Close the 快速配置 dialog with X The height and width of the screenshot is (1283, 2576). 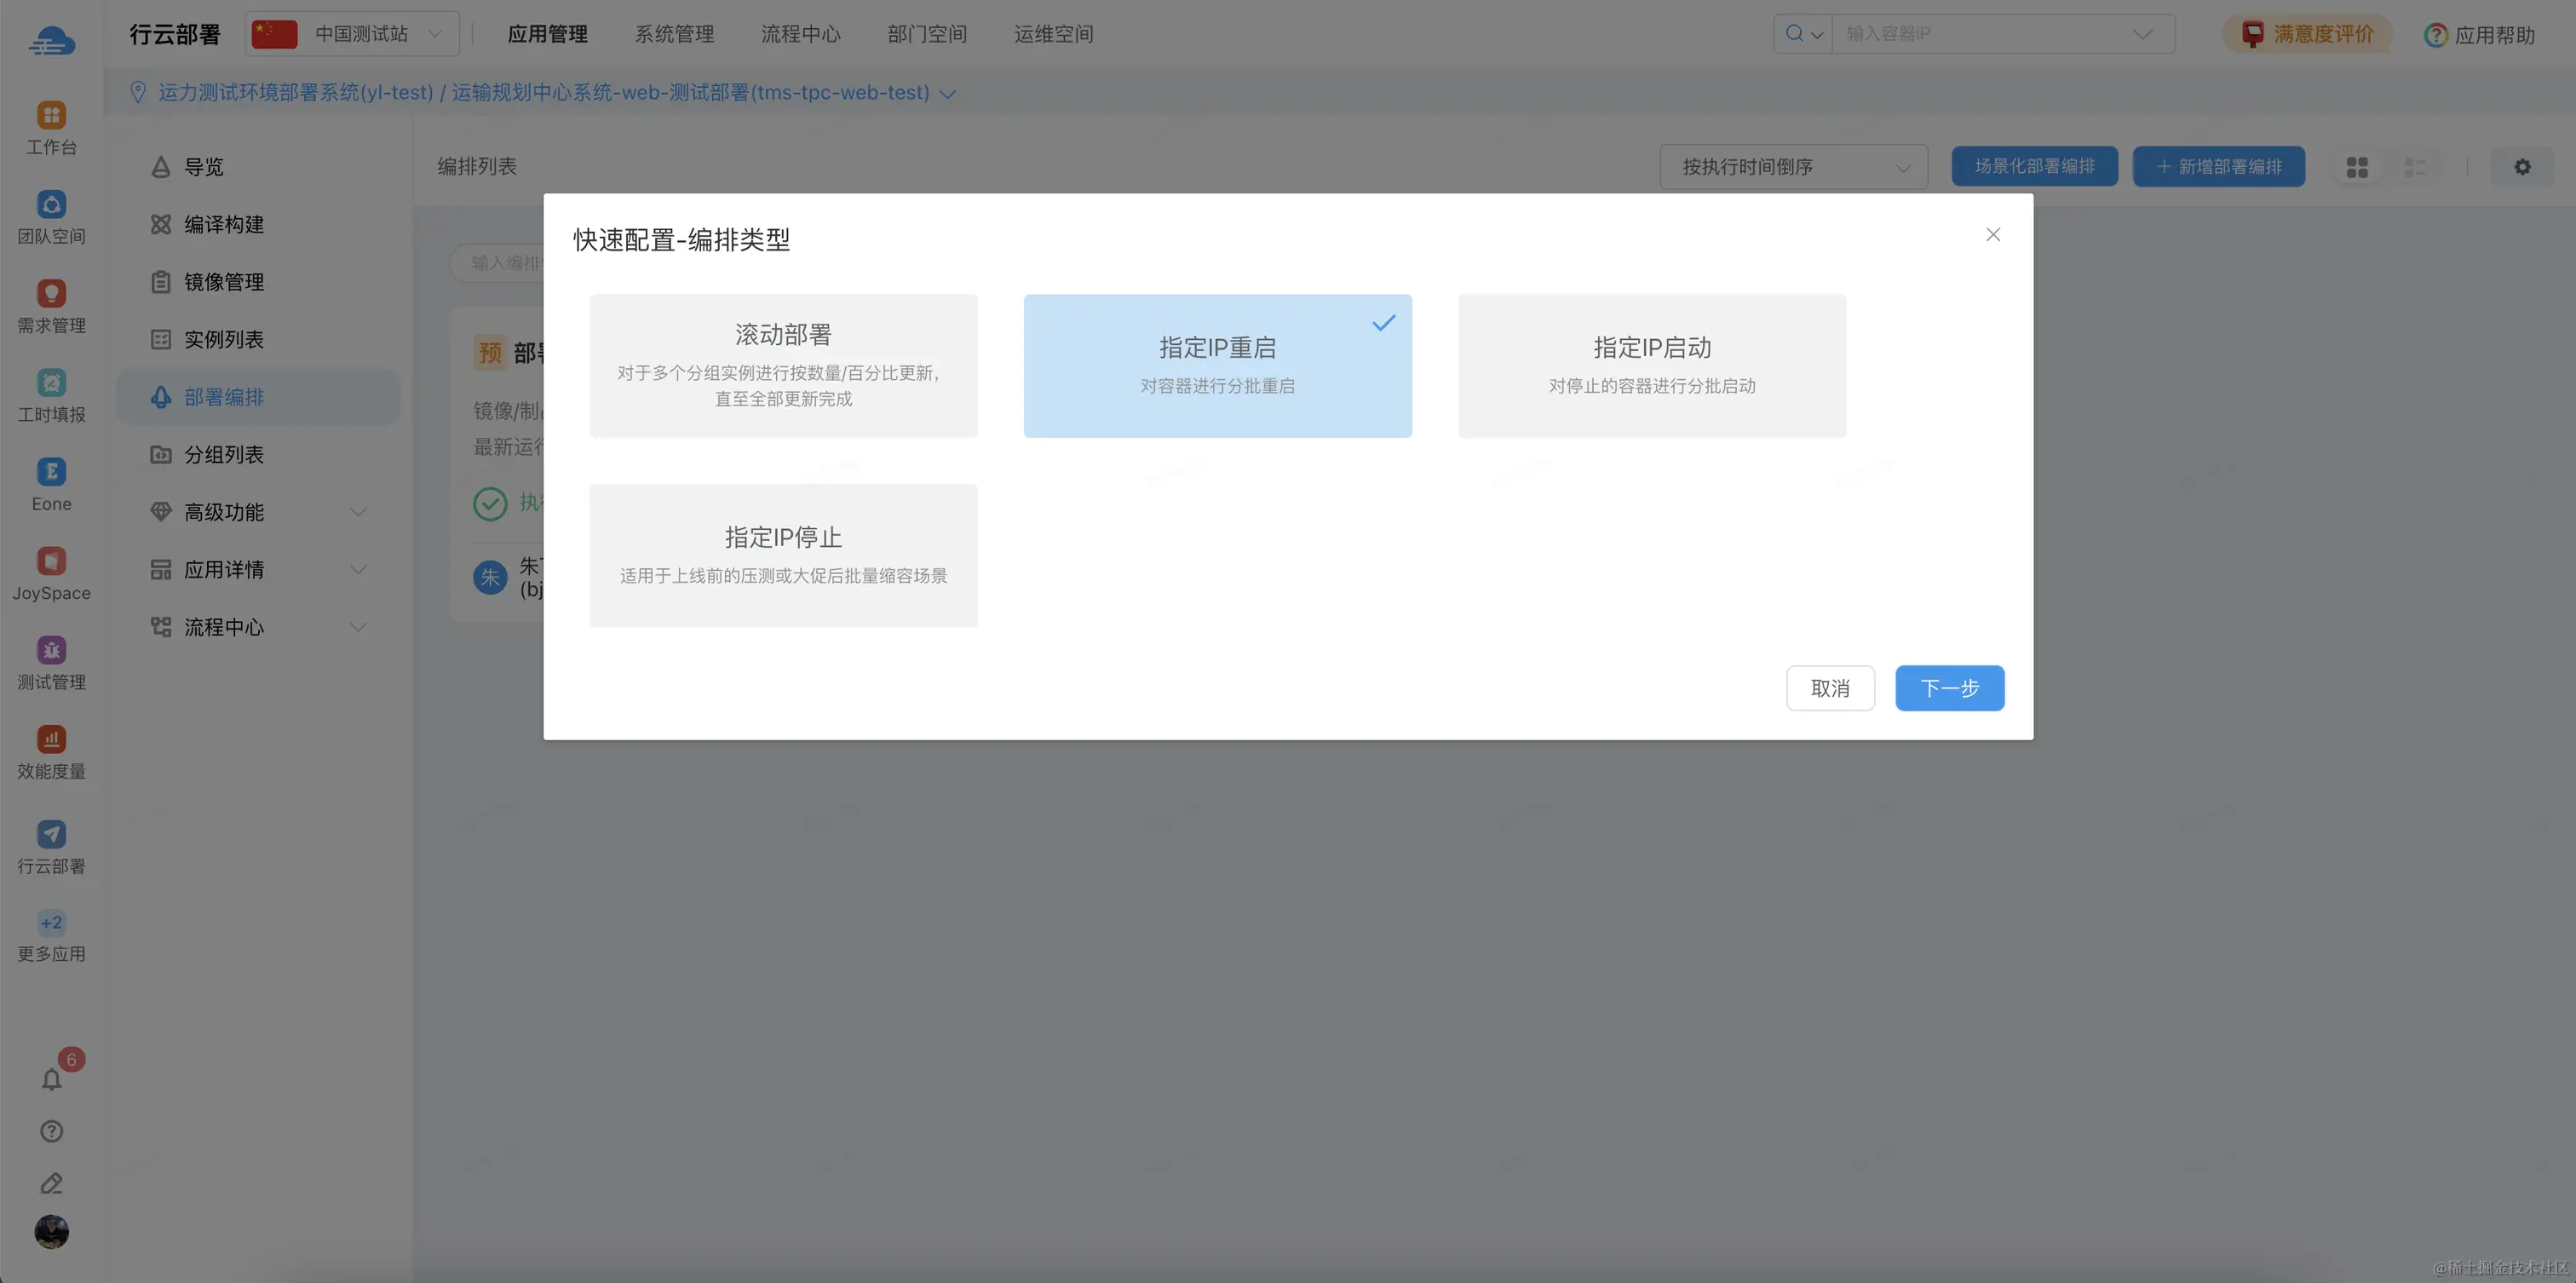(1992, 234)
